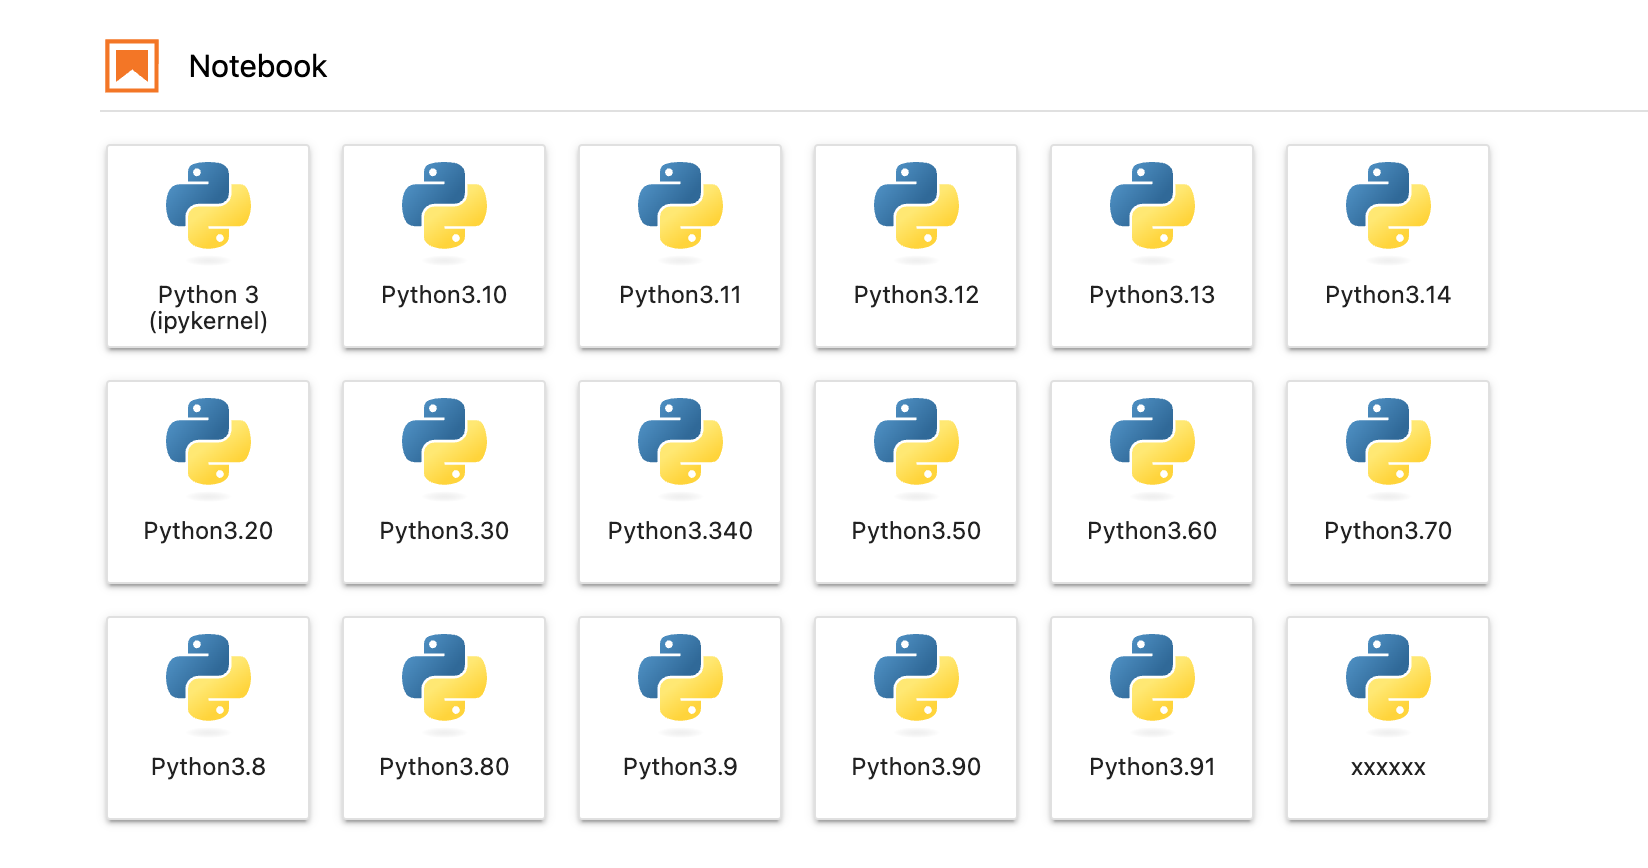The width and height of the screenshot is (1648, 868).
Task: Open a Python3.8 notebook
Action: 208,718
